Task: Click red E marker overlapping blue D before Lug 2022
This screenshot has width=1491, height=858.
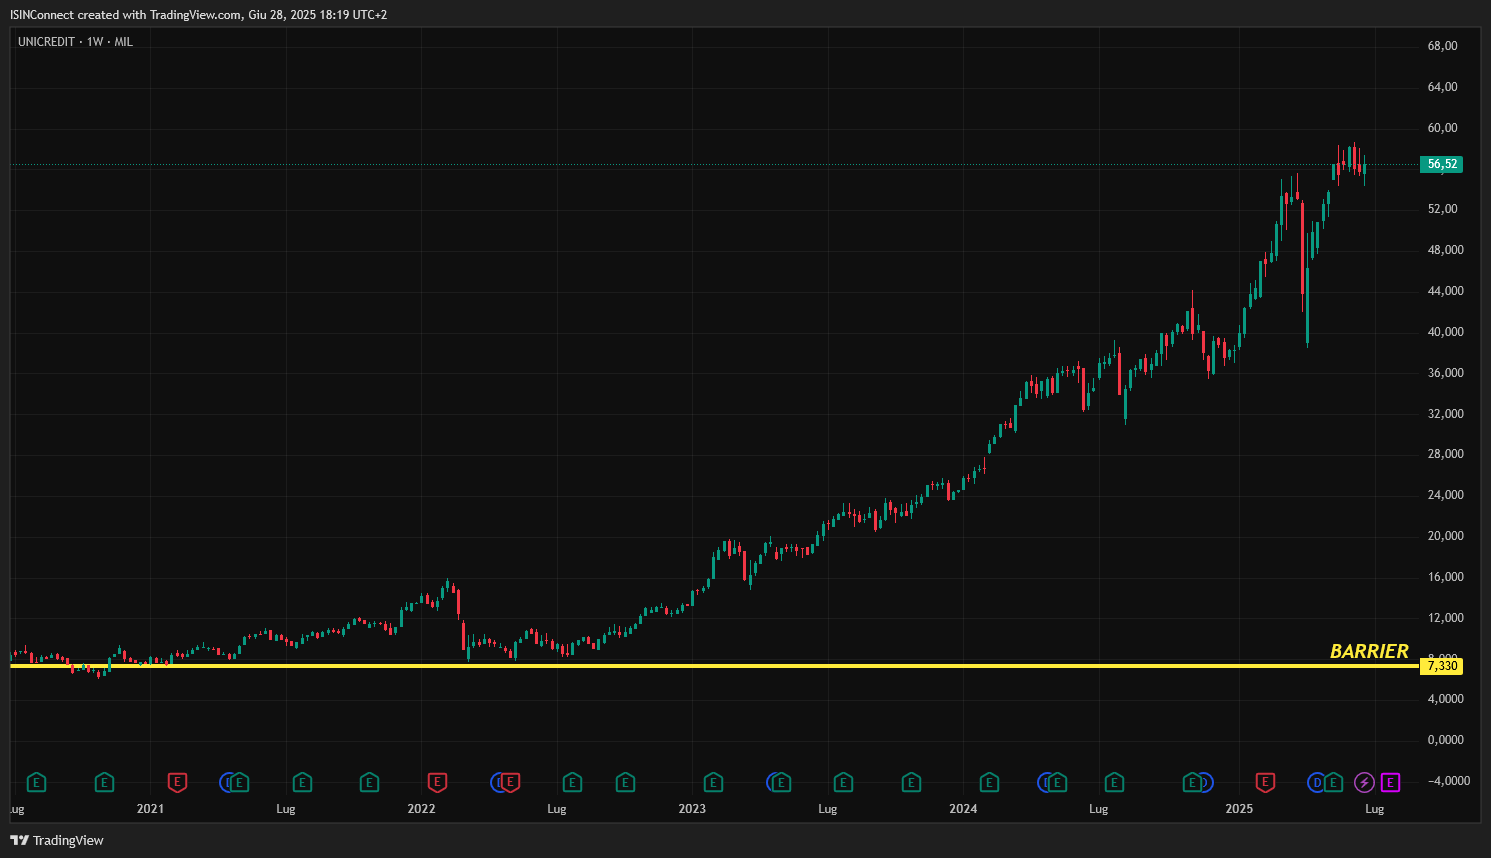Action: pyautogui.click(x=510, y=782)
